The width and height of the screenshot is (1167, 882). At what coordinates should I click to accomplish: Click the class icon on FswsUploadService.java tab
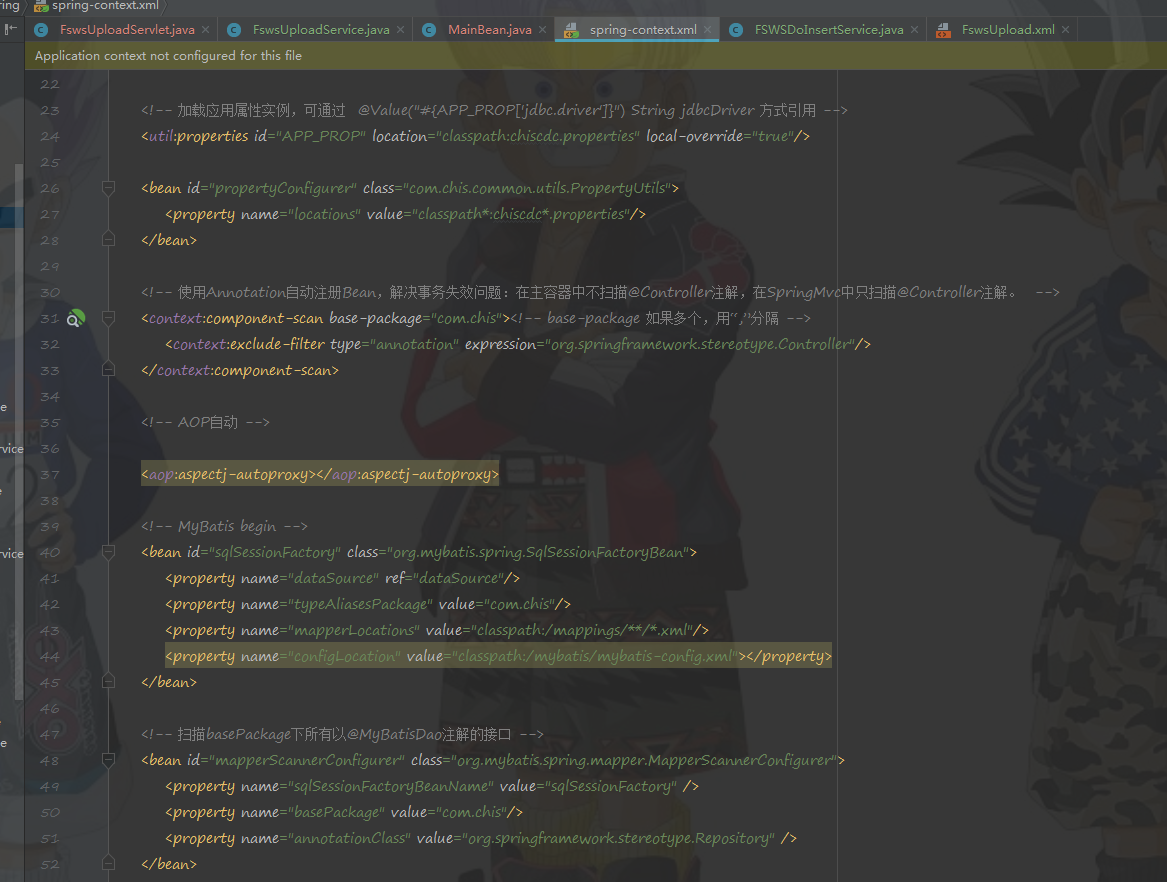(235, 29)
